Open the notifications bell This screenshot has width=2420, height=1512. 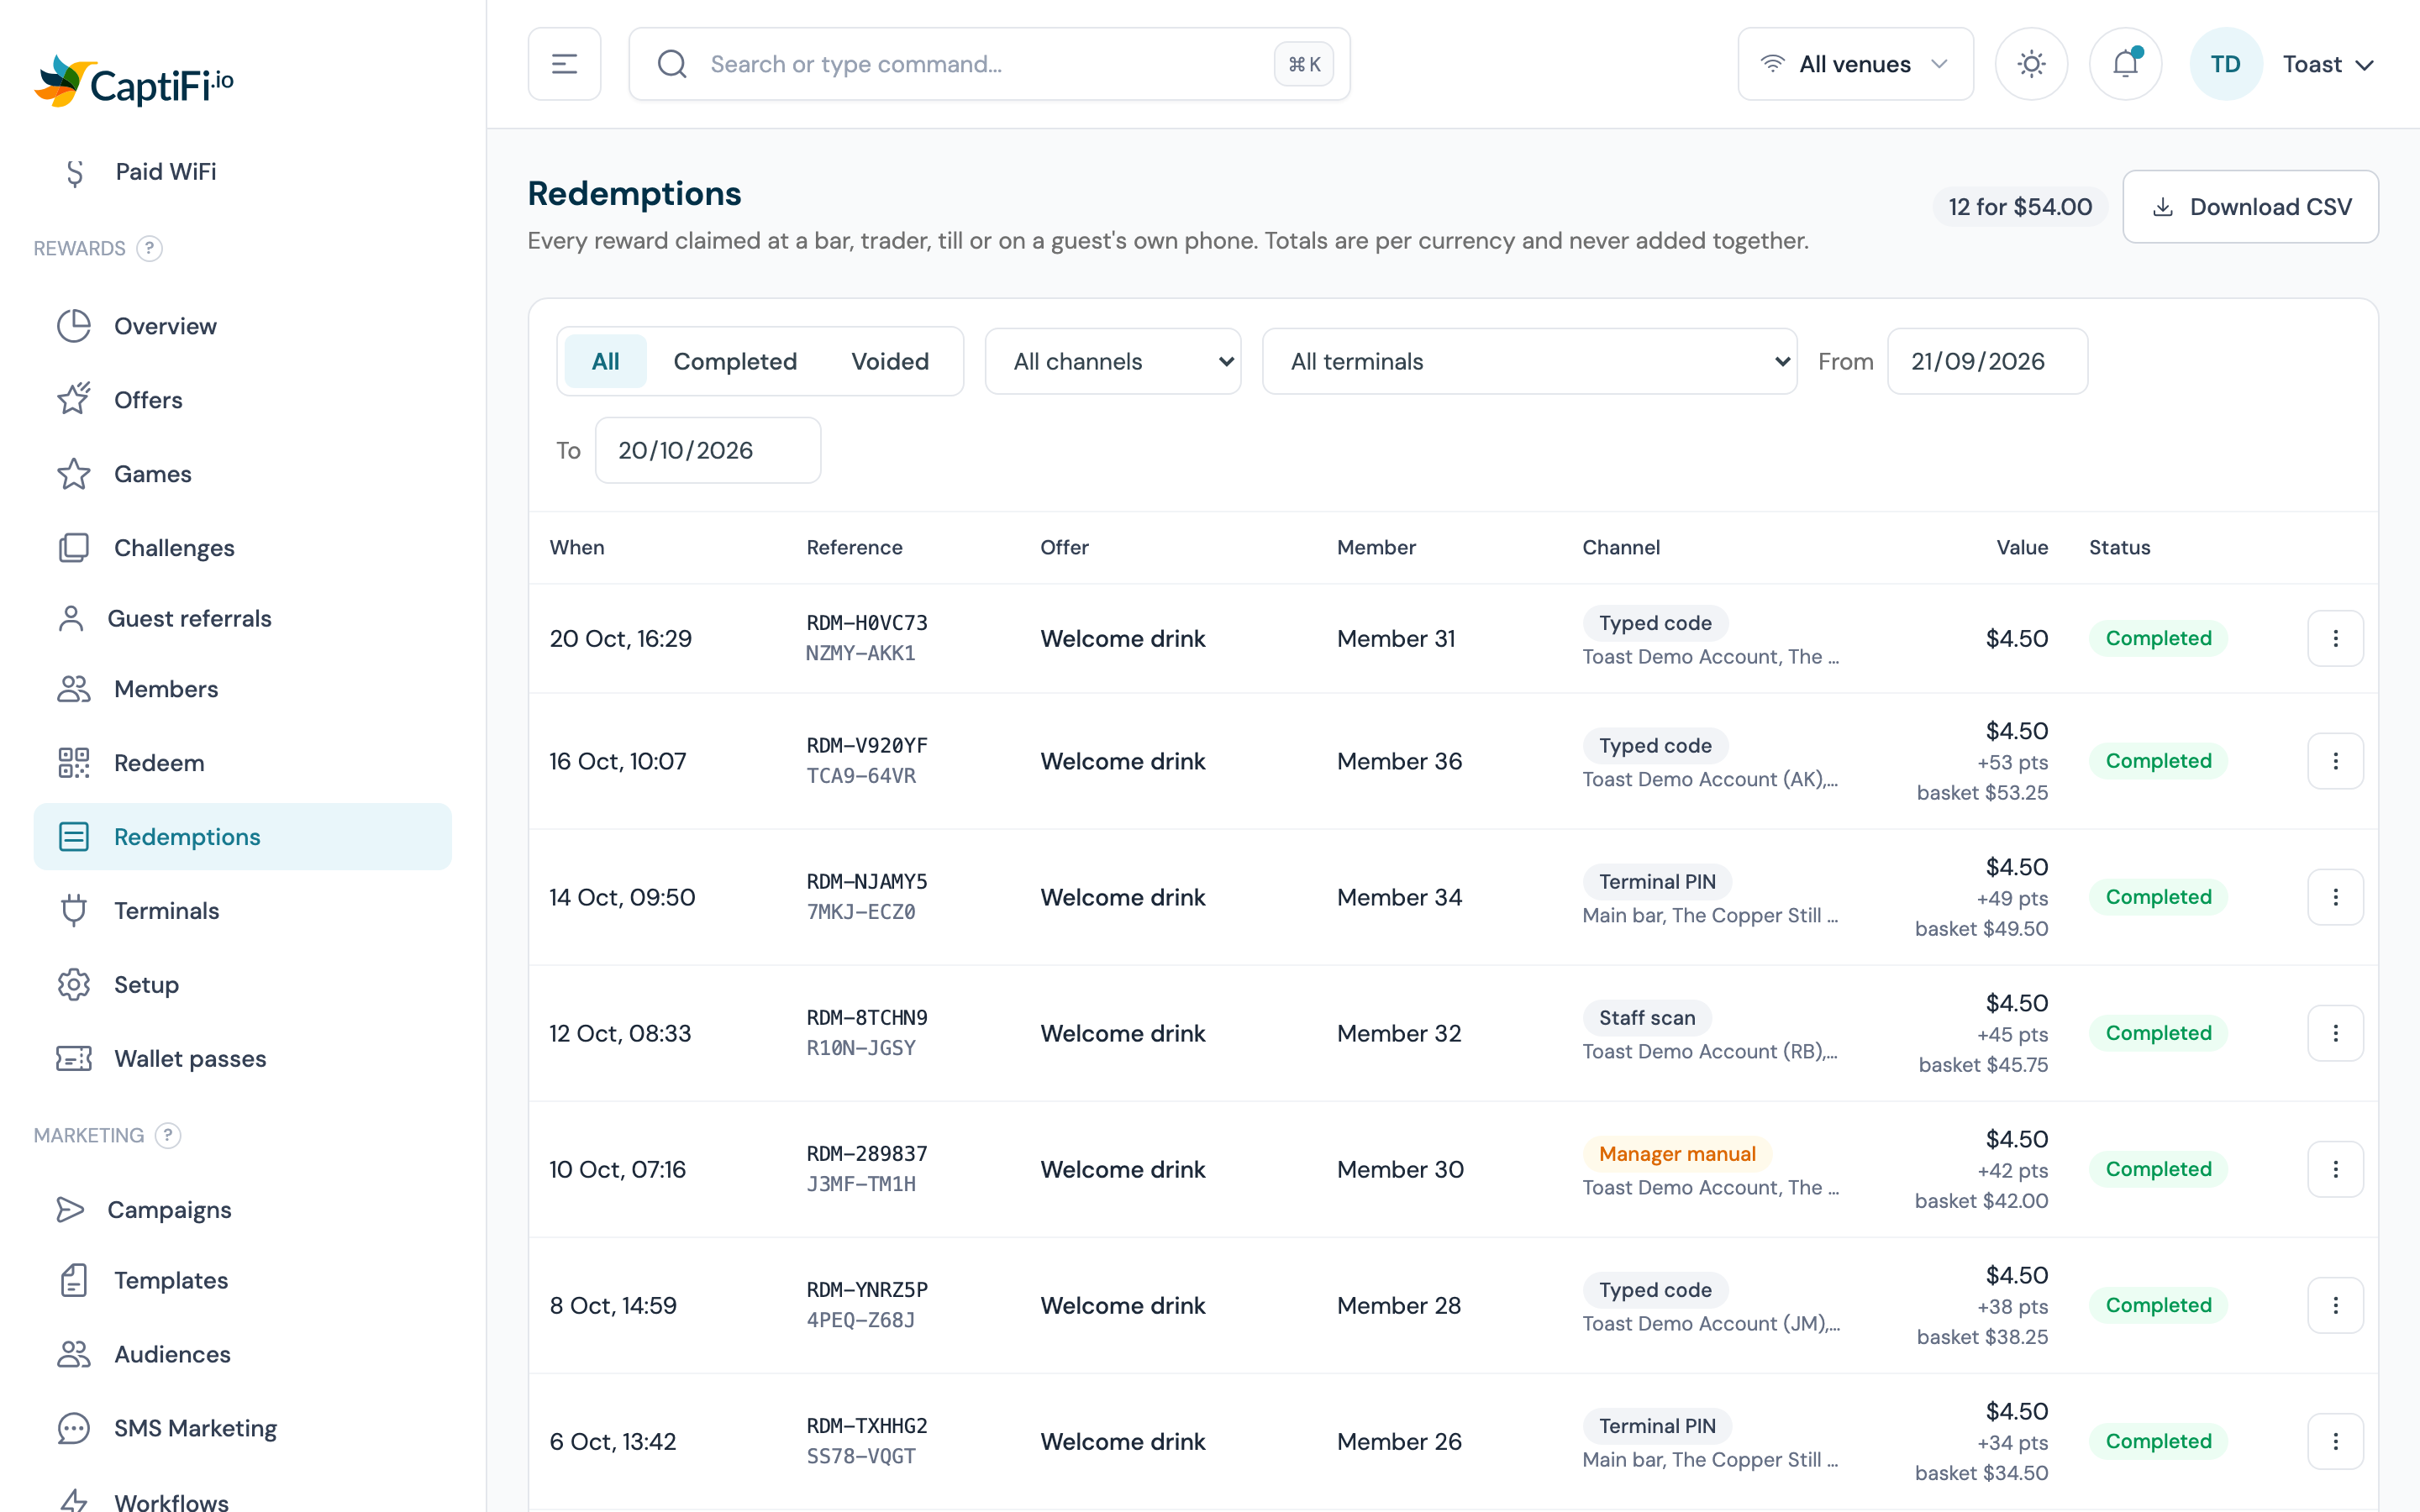click(2125, 64)
